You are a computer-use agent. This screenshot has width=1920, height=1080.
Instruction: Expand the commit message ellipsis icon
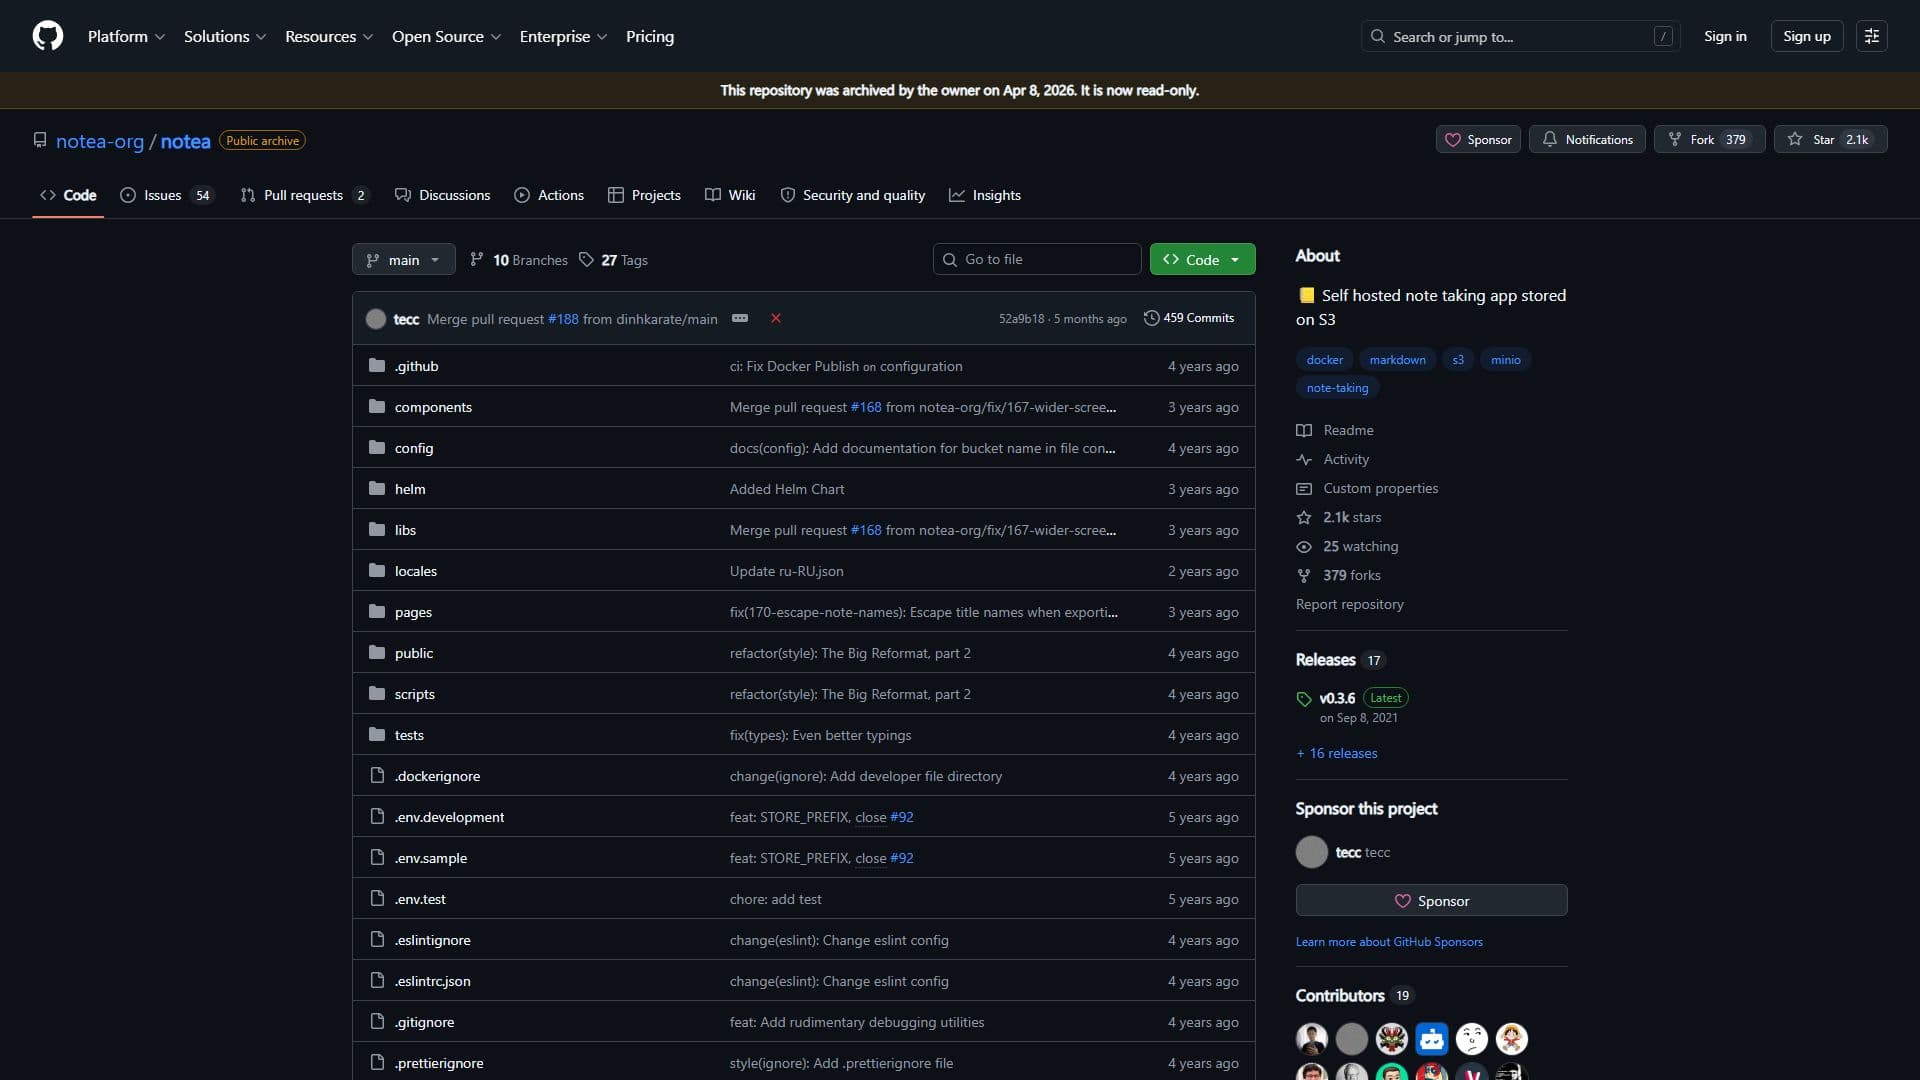coord(740,318)
